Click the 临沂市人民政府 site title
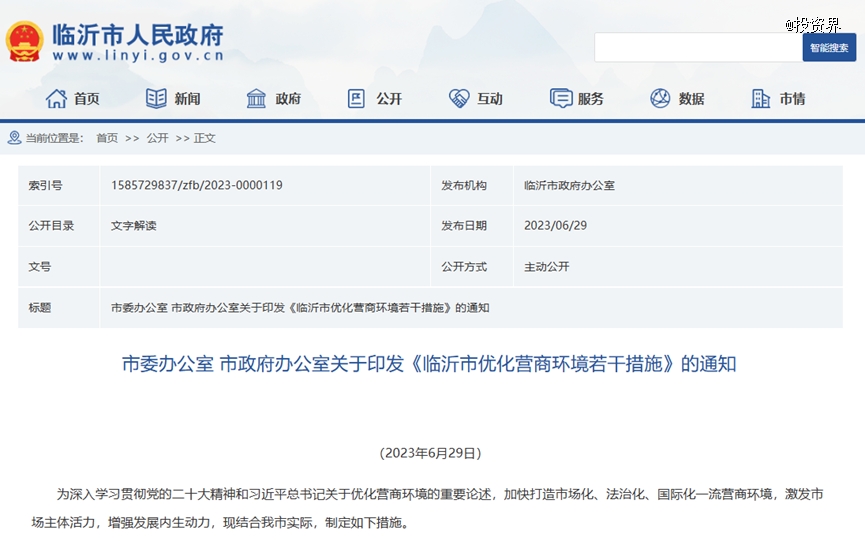The image size is (865, 541). [138, 35]
